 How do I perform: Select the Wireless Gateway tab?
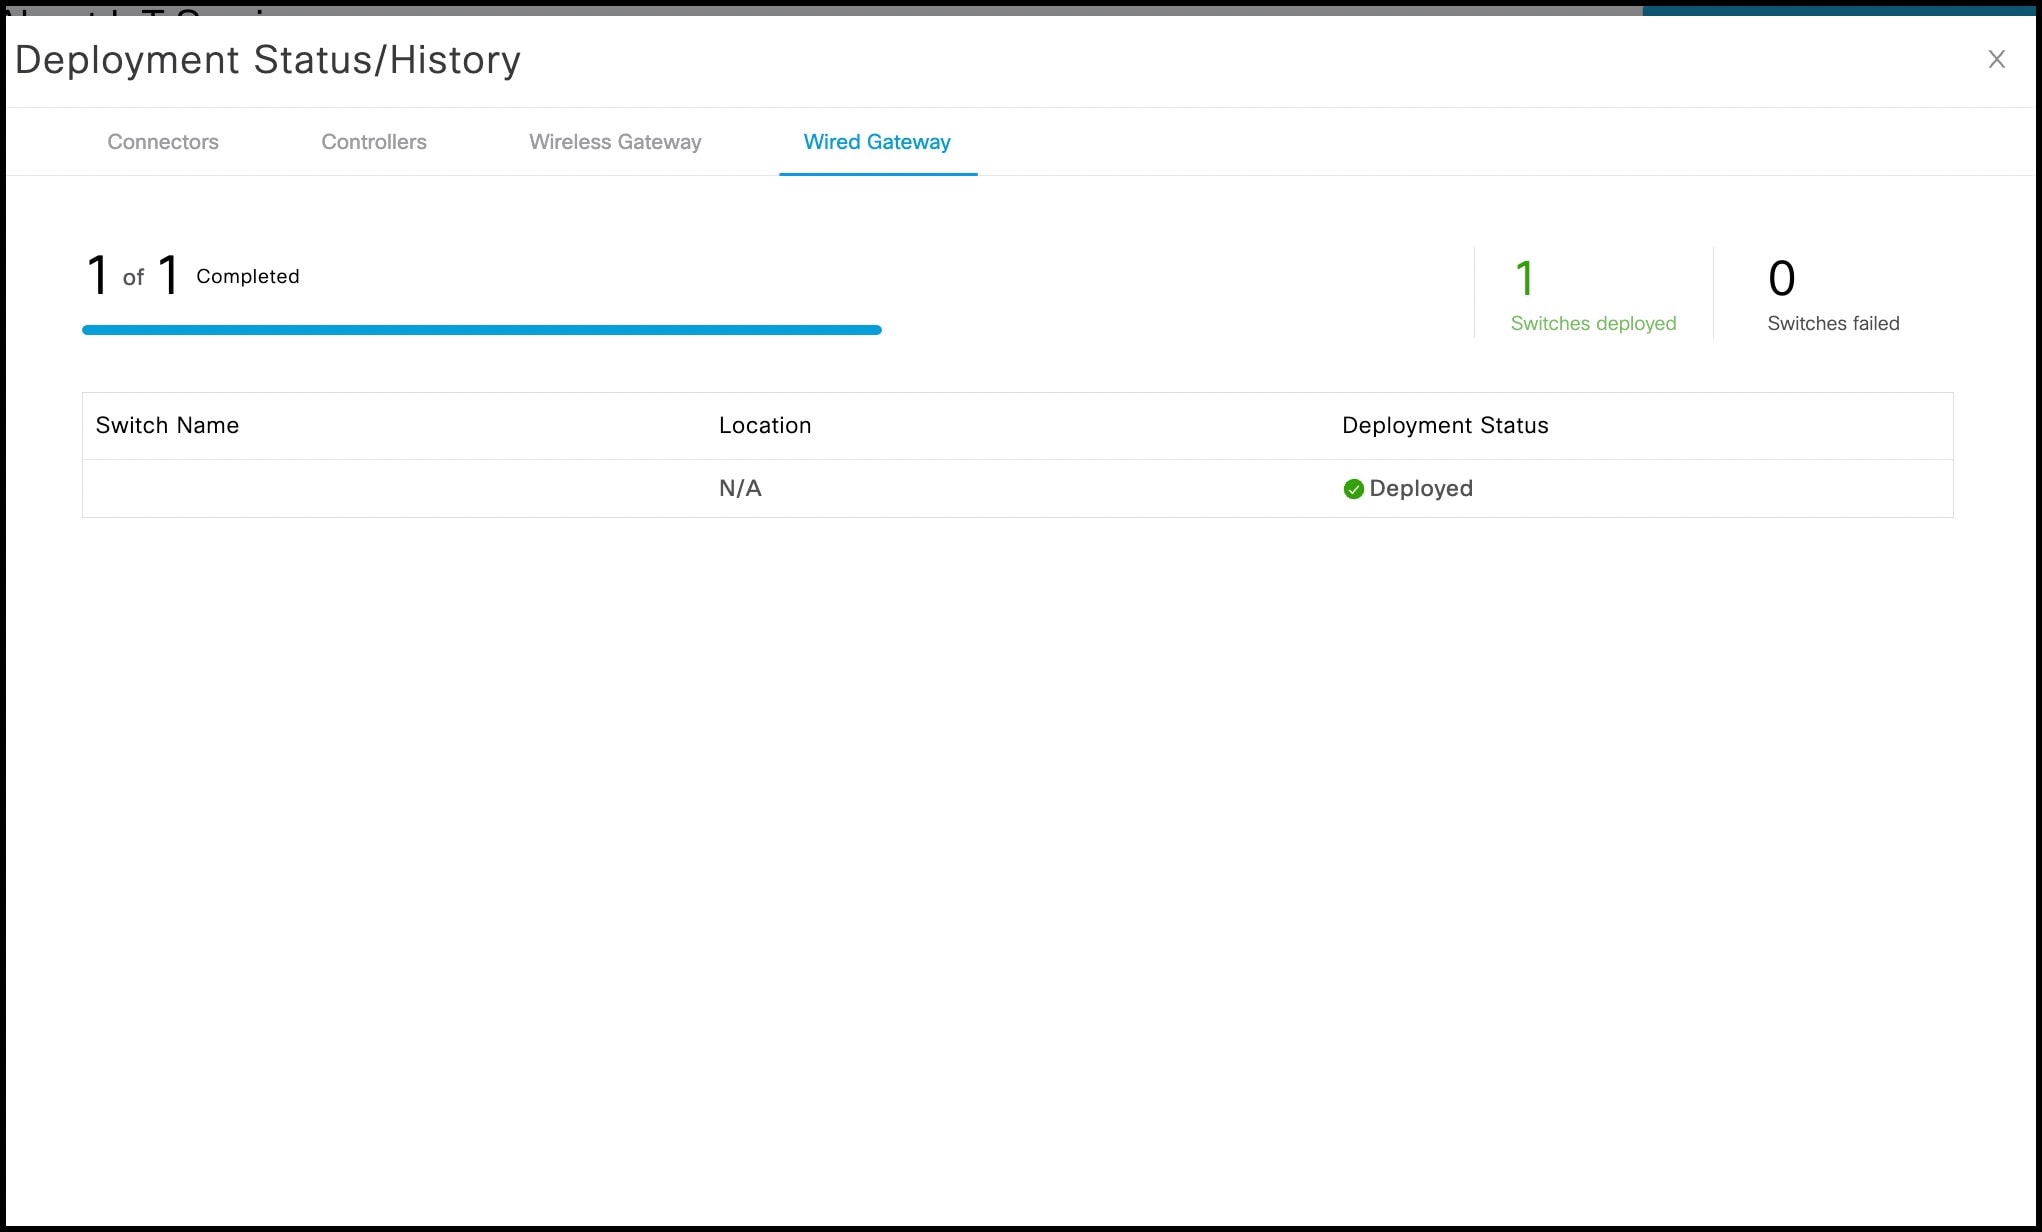point(615,142)
